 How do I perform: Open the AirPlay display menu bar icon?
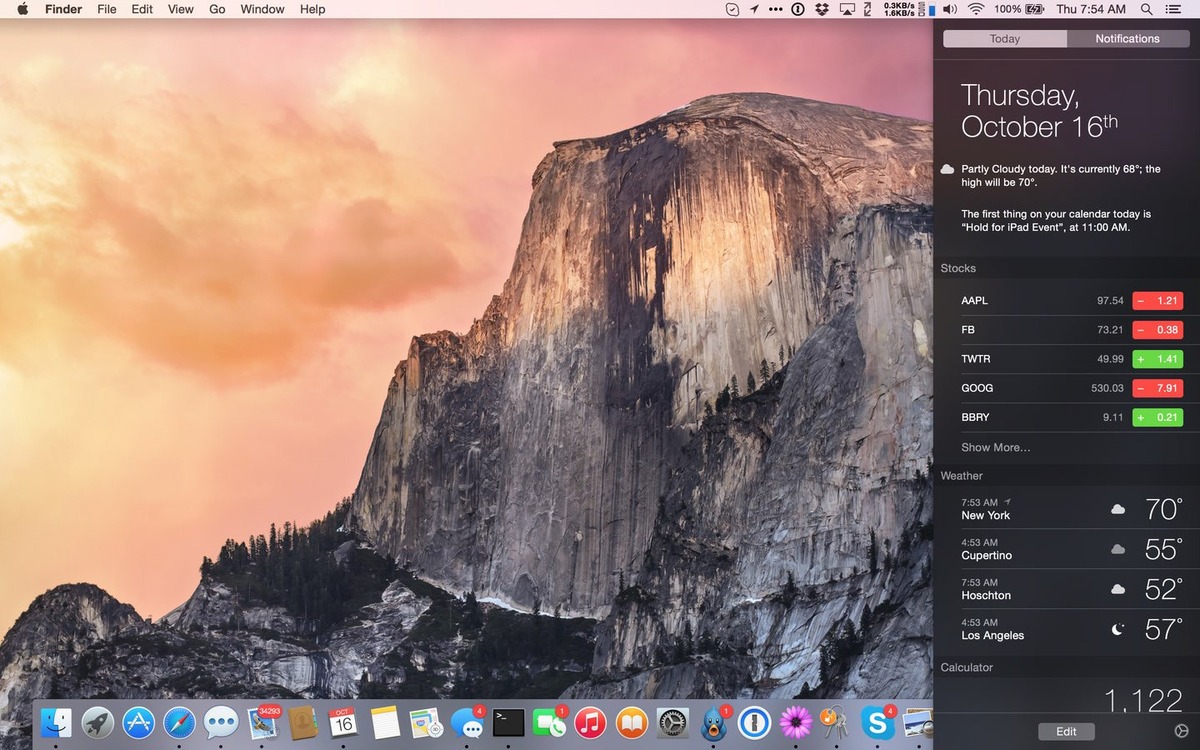[847, 9]
